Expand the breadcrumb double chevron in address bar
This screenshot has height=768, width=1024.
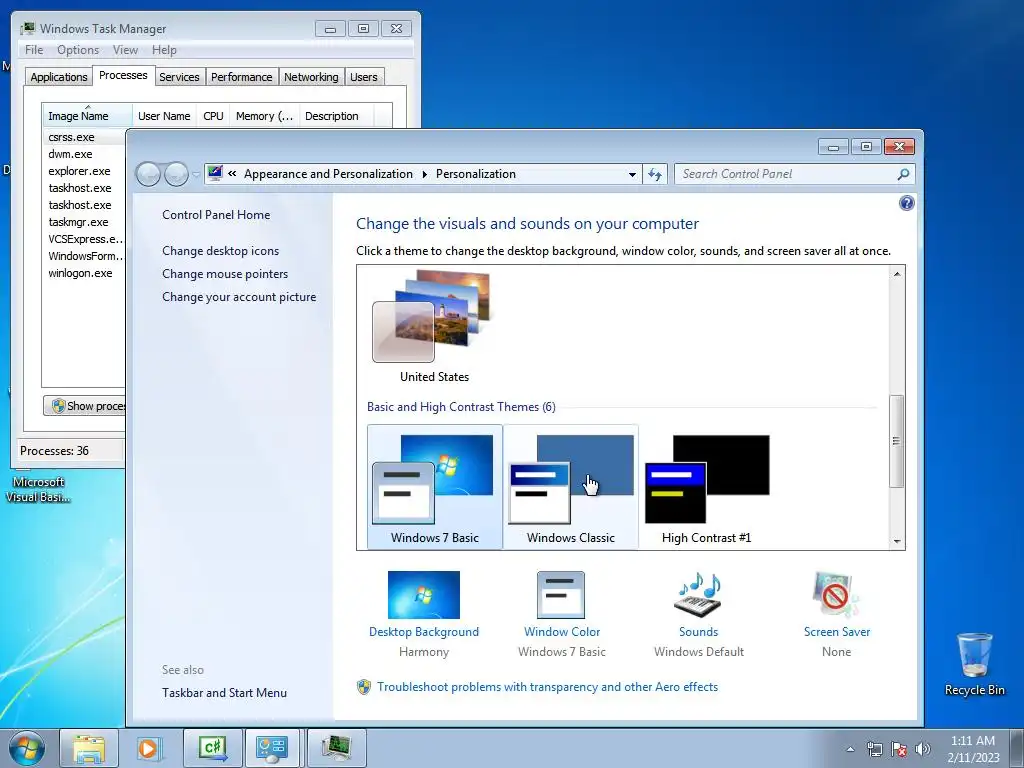232,174
